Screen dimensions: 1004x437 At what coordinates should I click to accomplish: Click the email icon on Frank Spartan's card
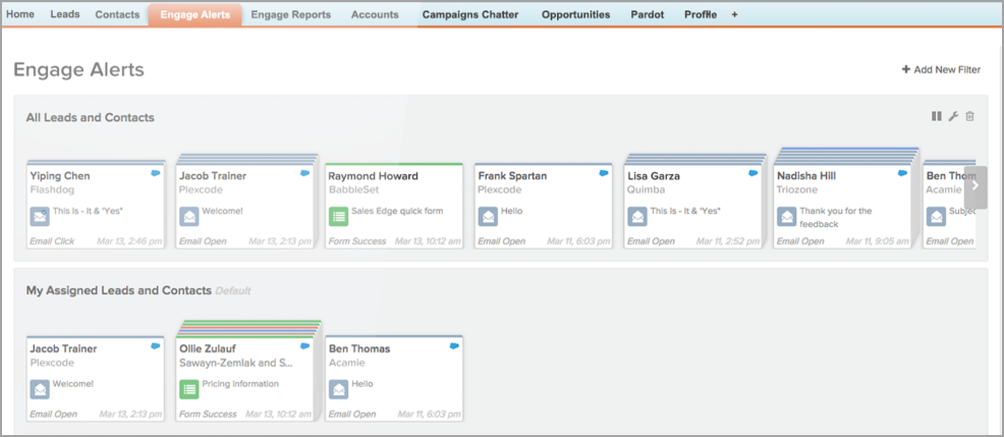tap(488, 216)
